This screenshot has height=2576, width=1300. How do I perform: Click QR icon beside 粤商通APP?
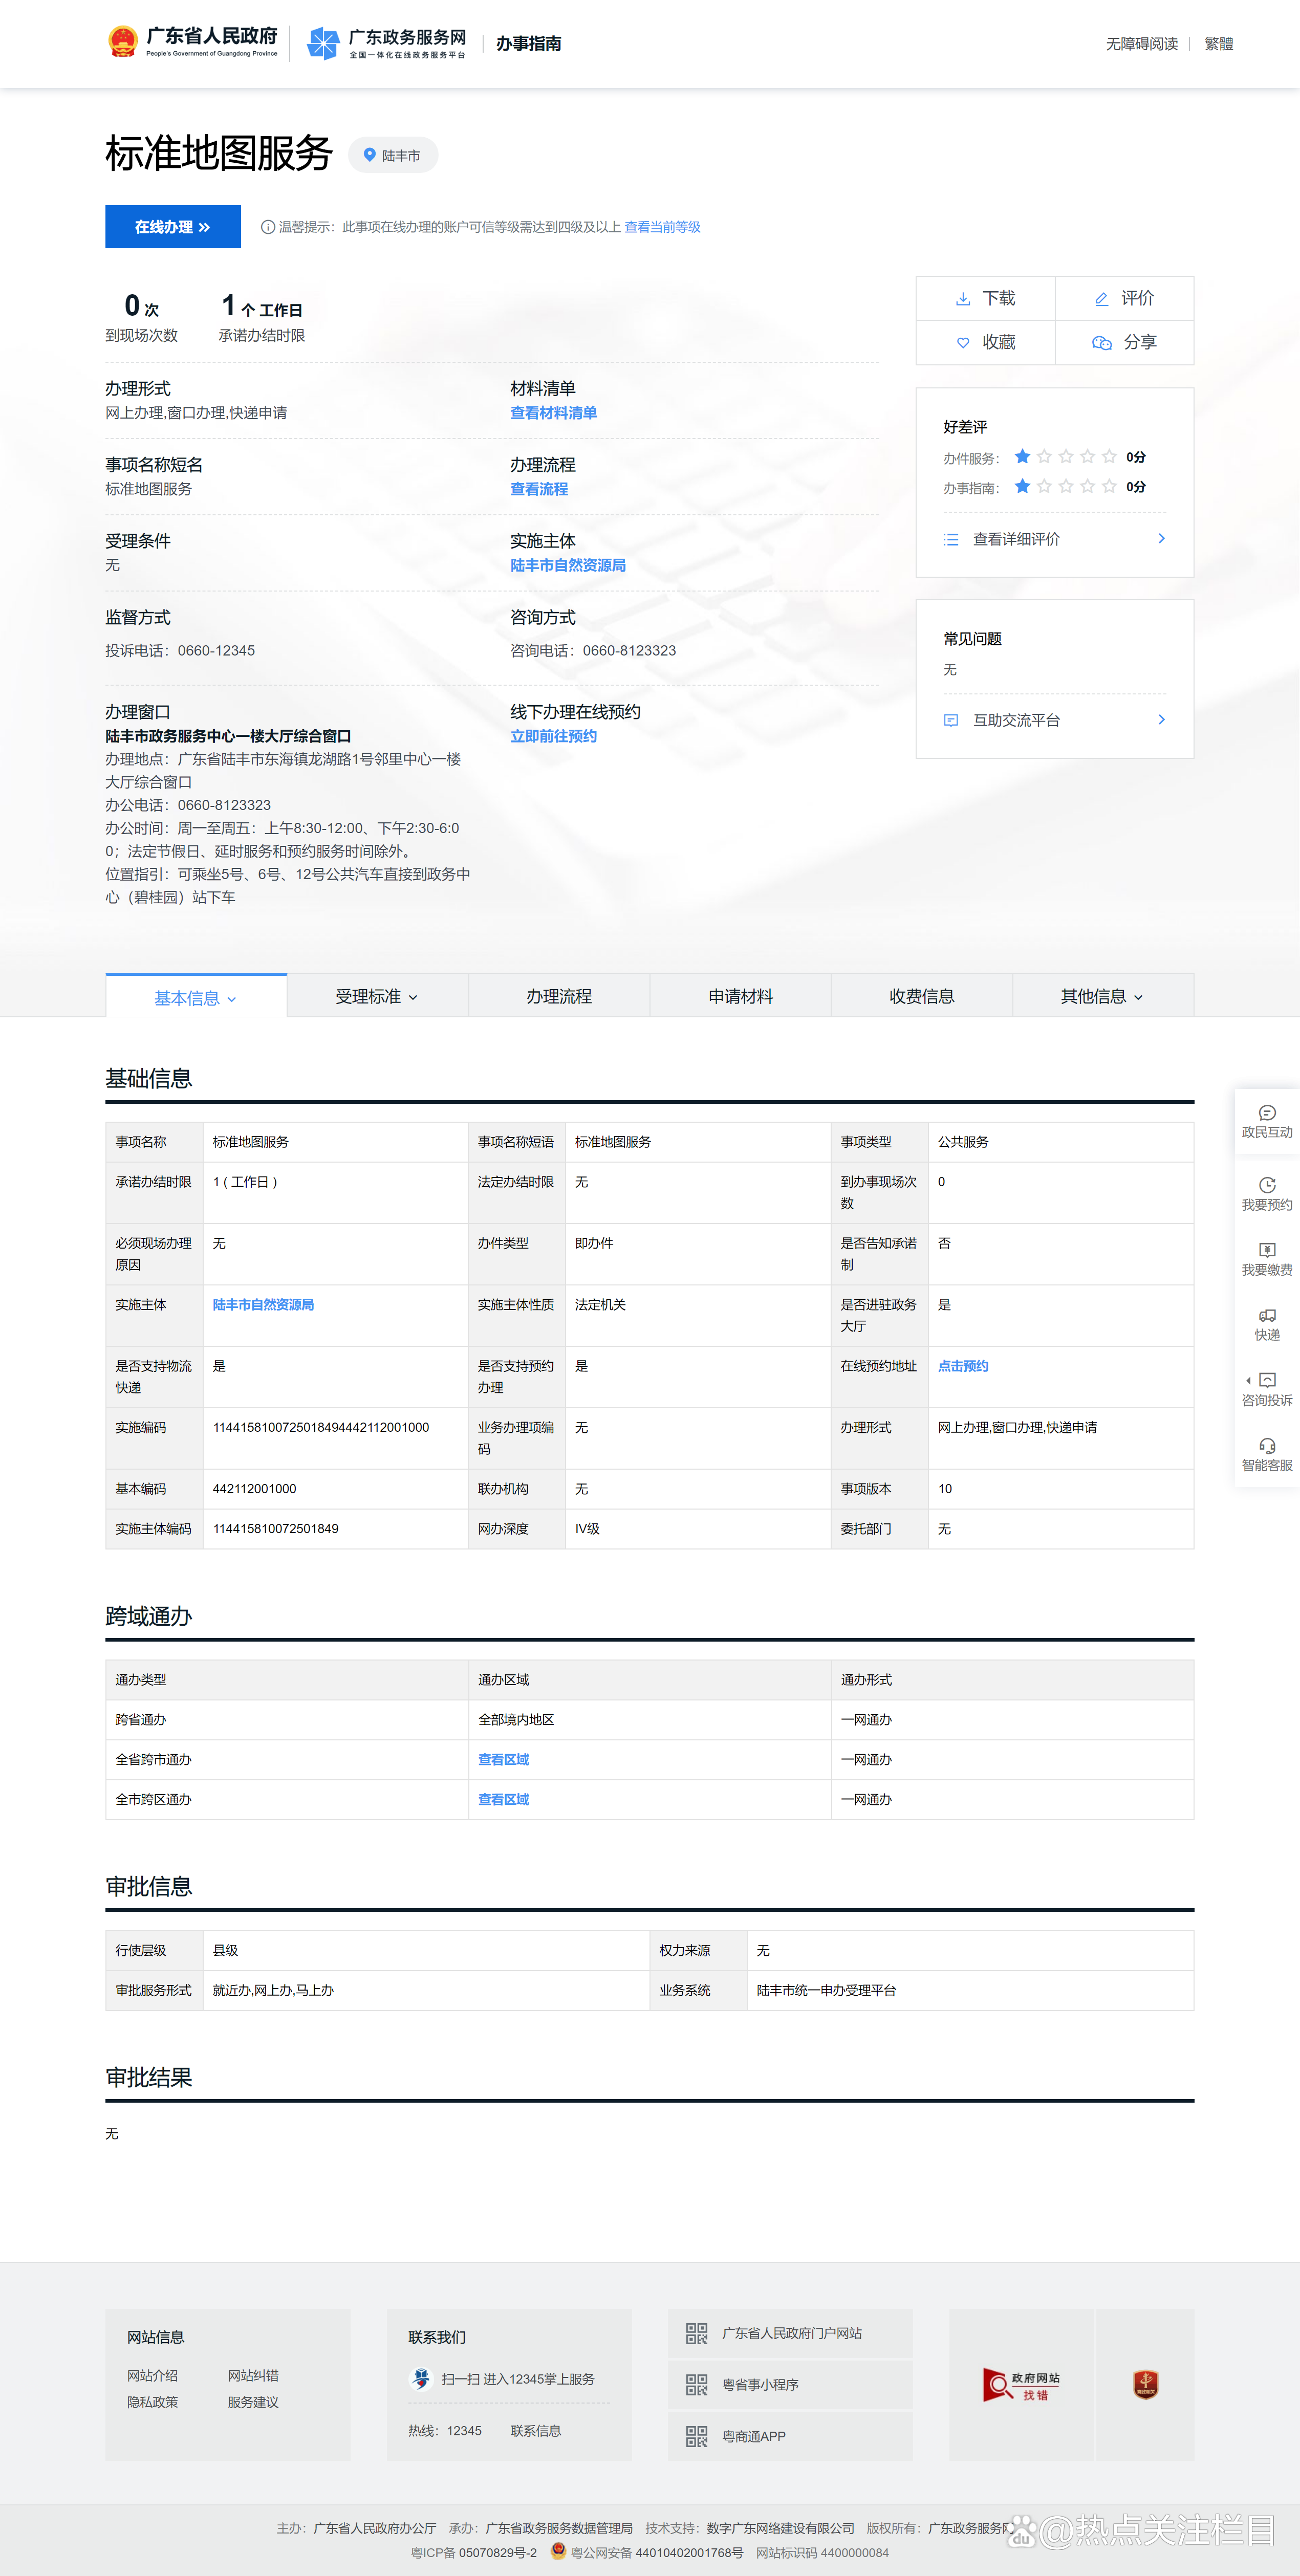(697, 2436)
